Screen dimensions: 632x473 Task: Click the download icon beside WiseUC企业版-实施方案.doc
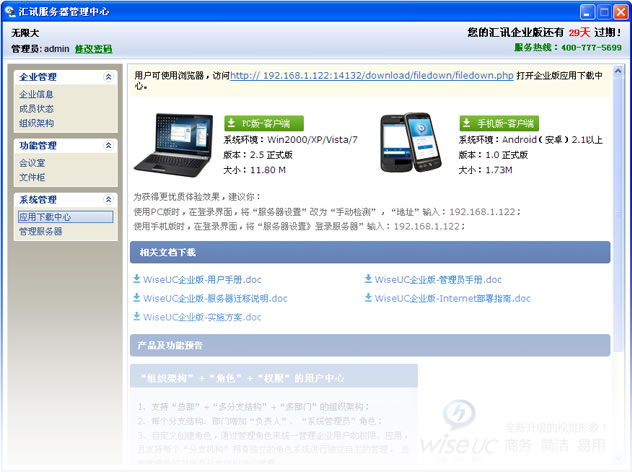[137, 316]
